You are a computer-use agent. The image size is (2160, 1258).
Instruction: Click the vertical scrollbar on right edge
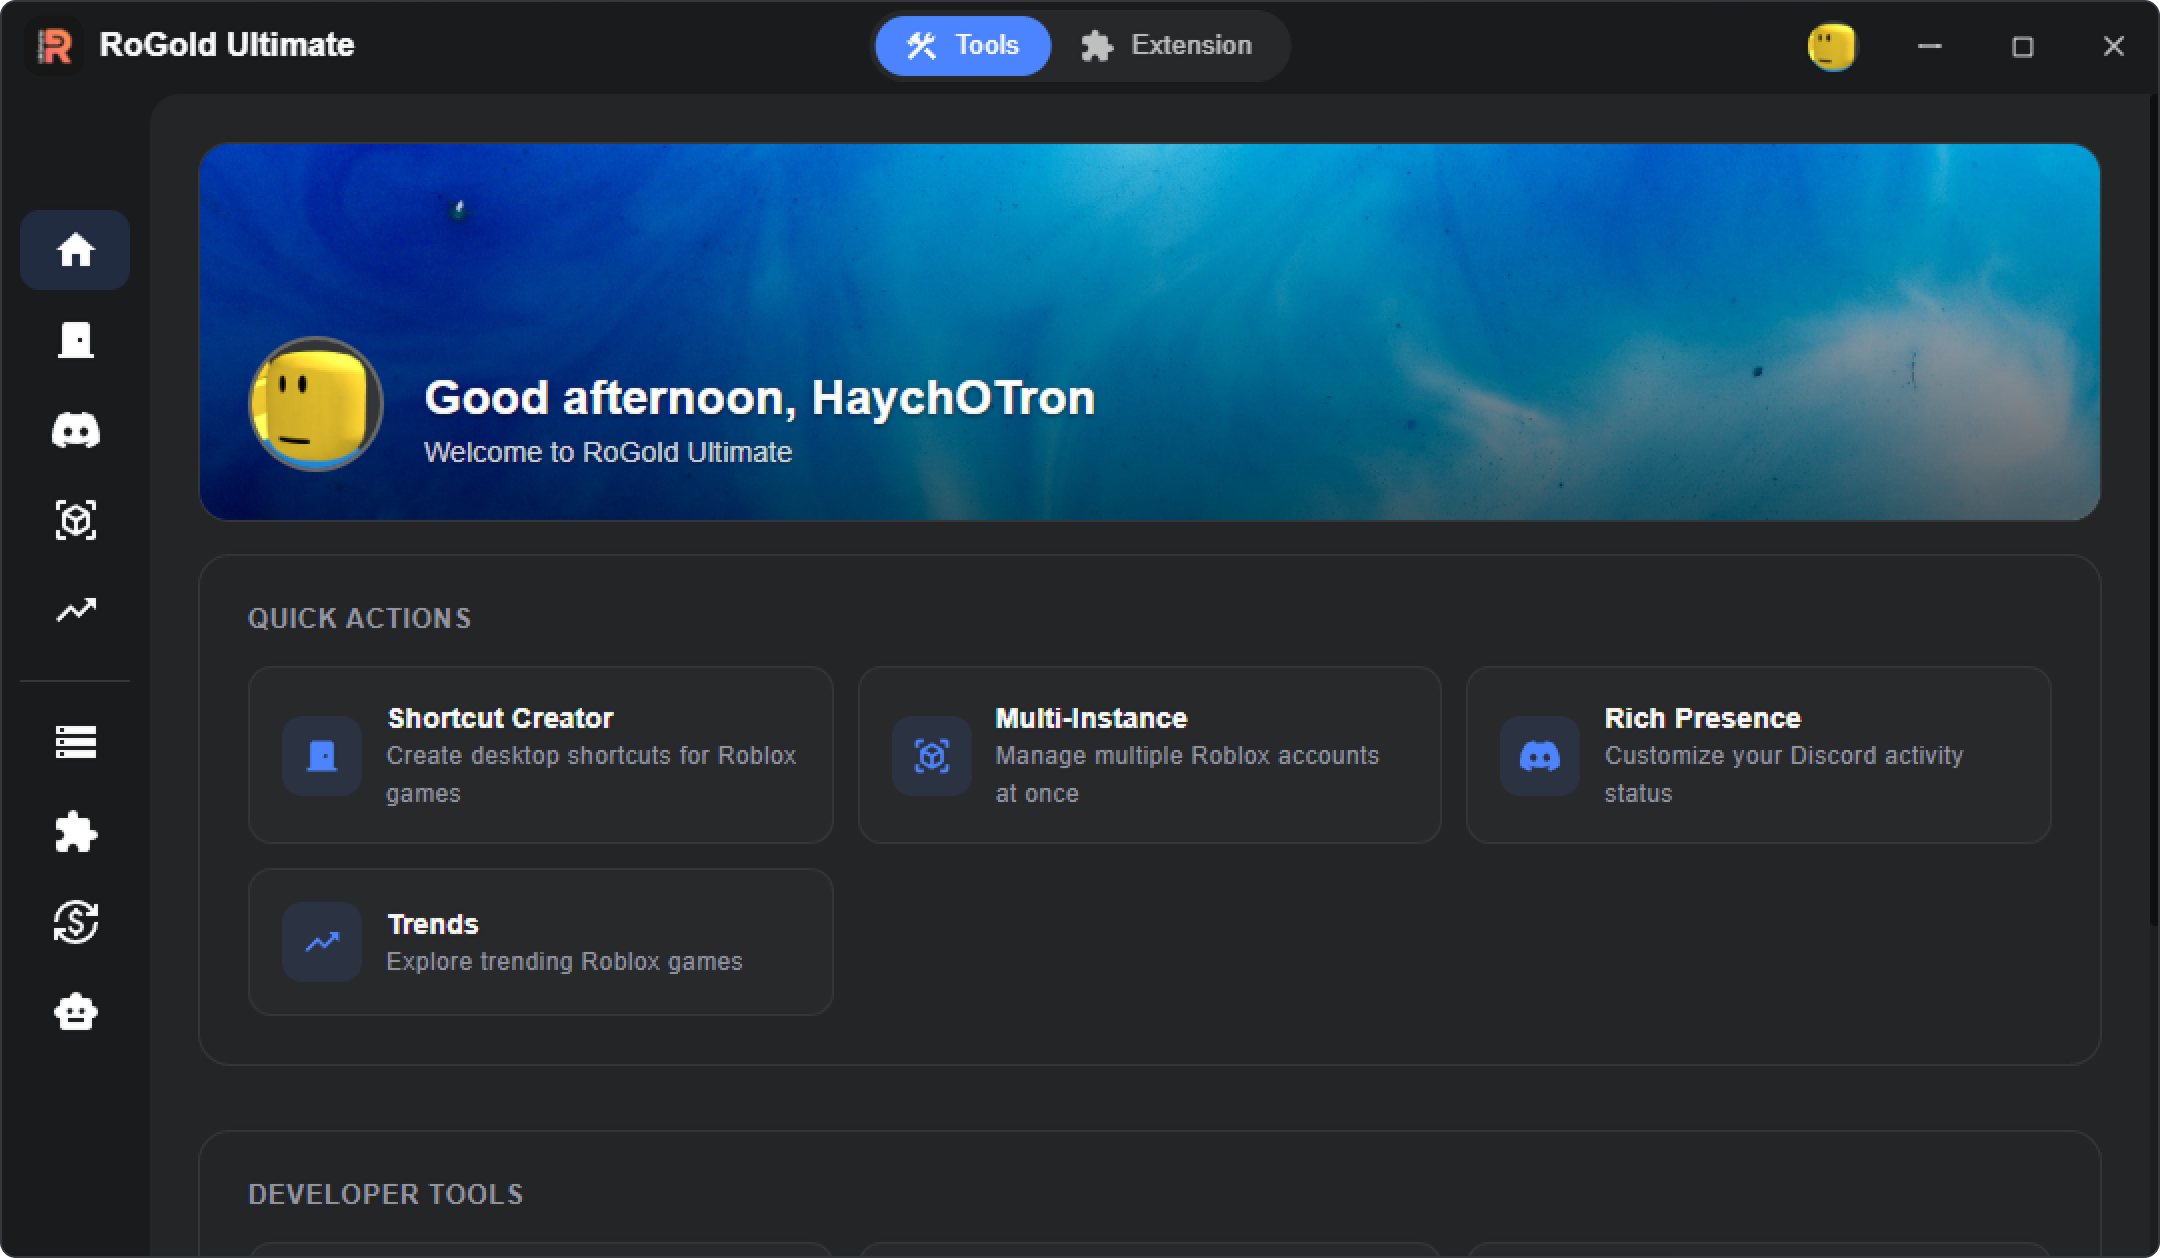click(2154, 510)
